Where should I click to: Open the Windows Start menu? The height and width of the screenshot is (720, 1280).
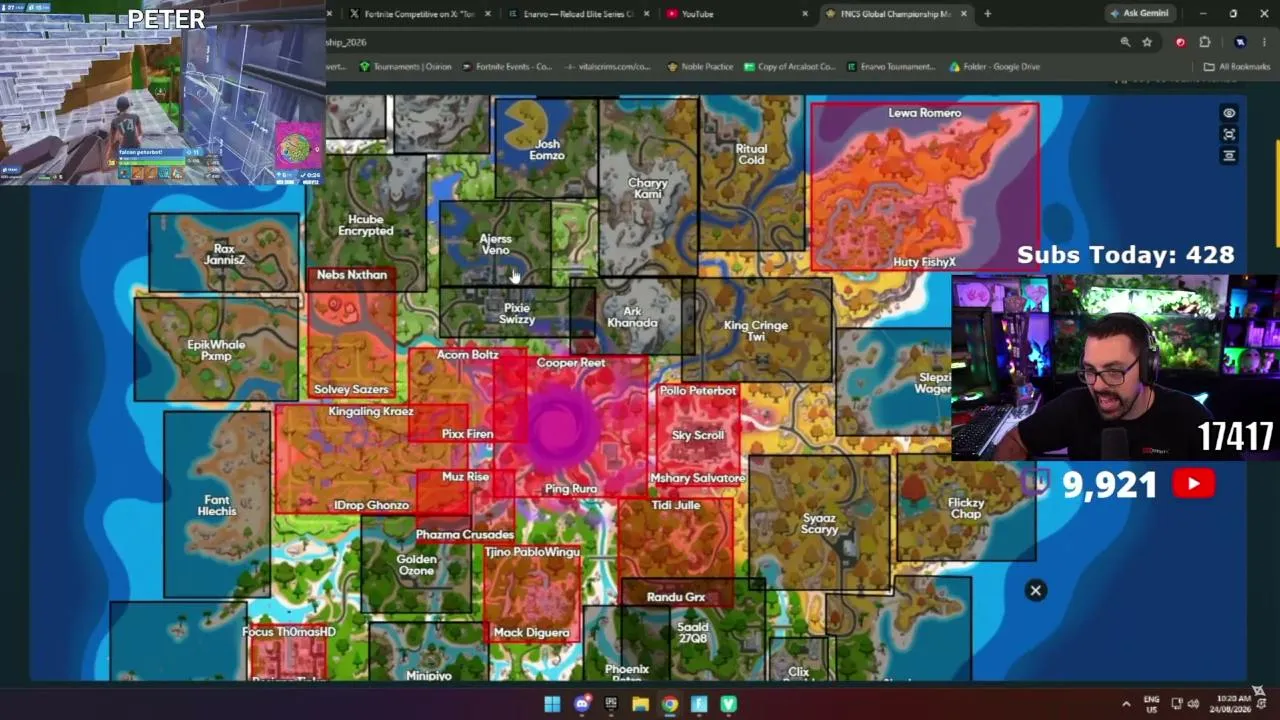click(x=552, y=704)
